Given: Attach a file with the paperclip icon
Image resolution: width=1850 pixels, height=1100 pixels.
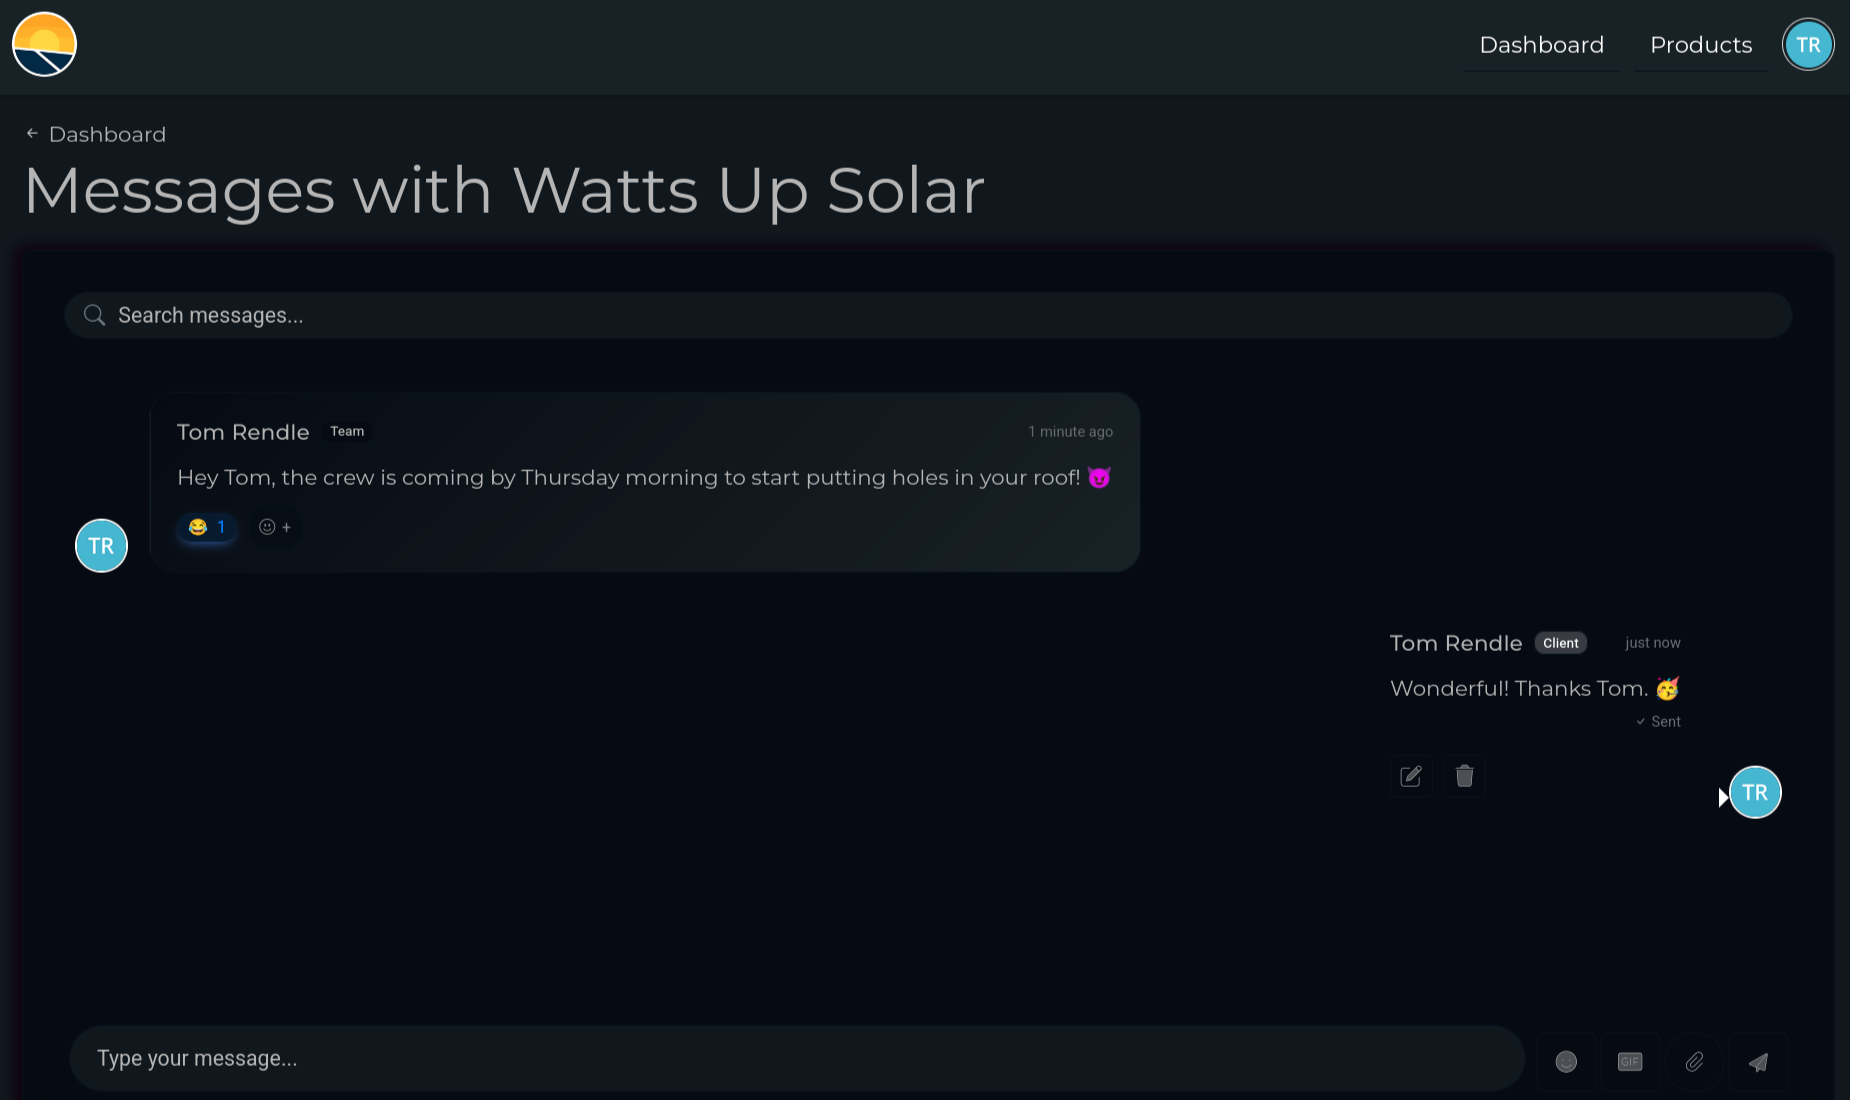Looking at the screenshot, I should 1695,1062.
